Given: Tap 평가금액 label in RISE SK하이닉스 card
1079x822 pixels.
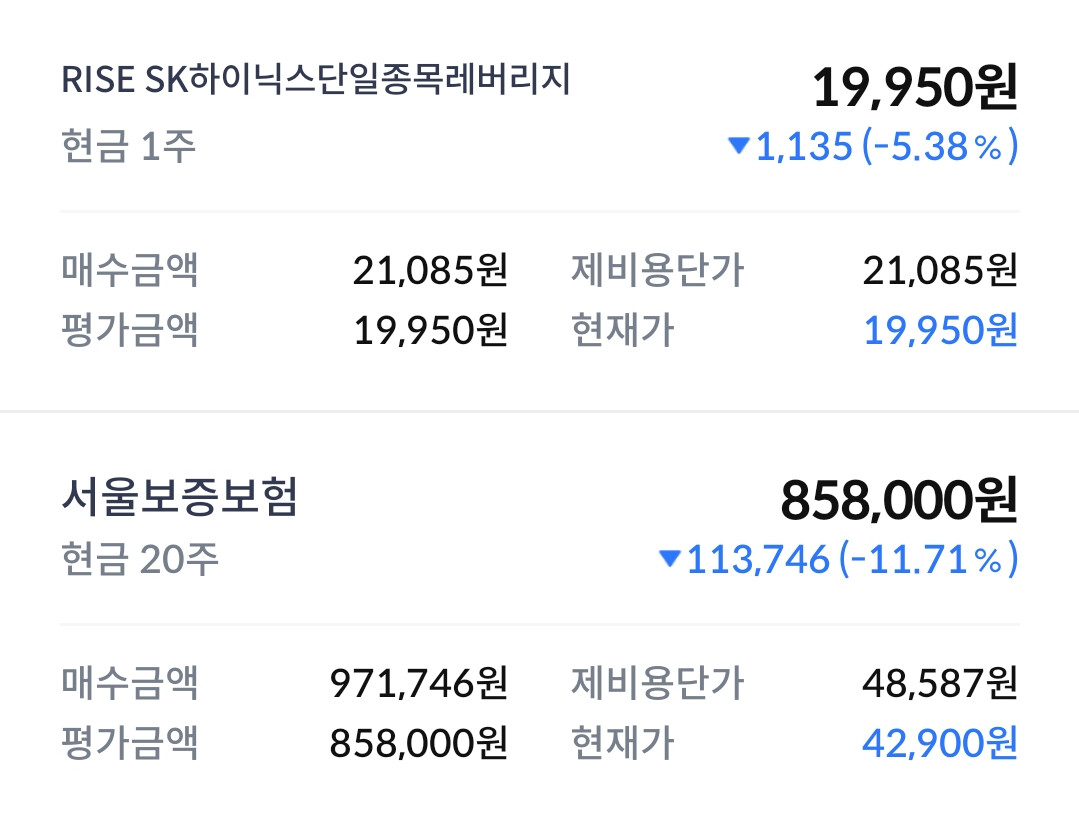Looking at the screenshot, I should coord(129,329).
